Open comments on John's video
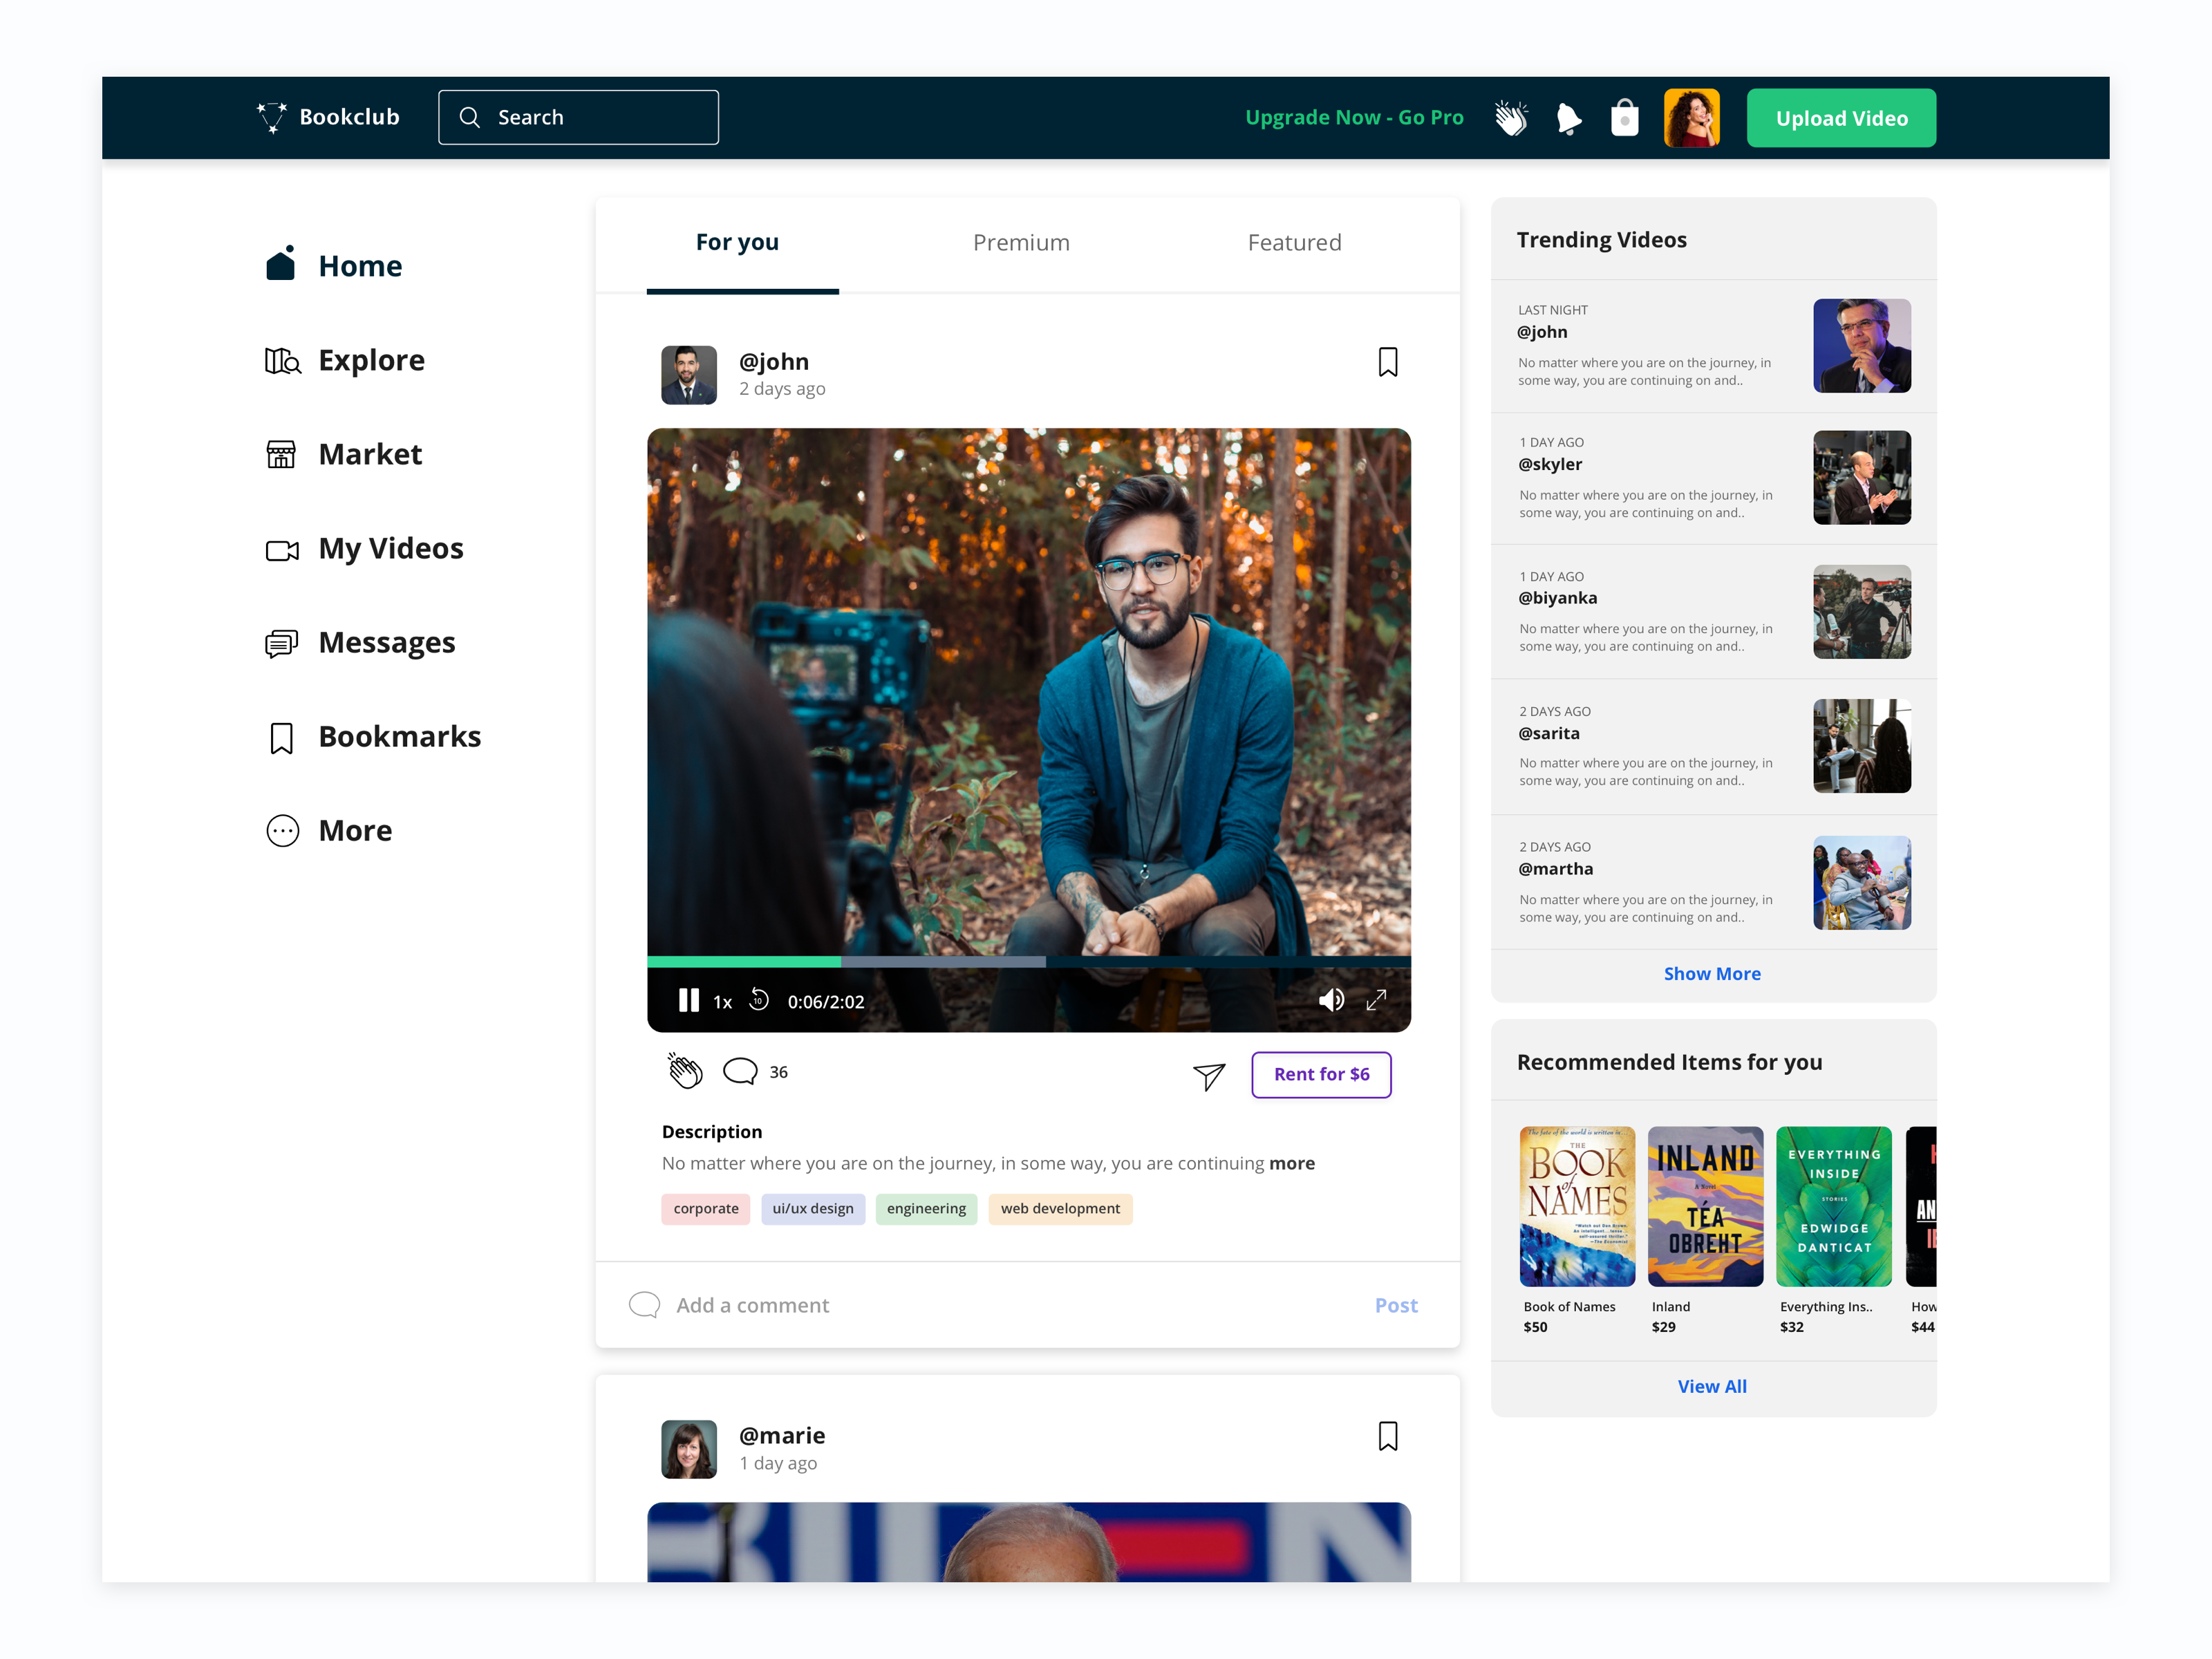 click(x=740, y=1072)
